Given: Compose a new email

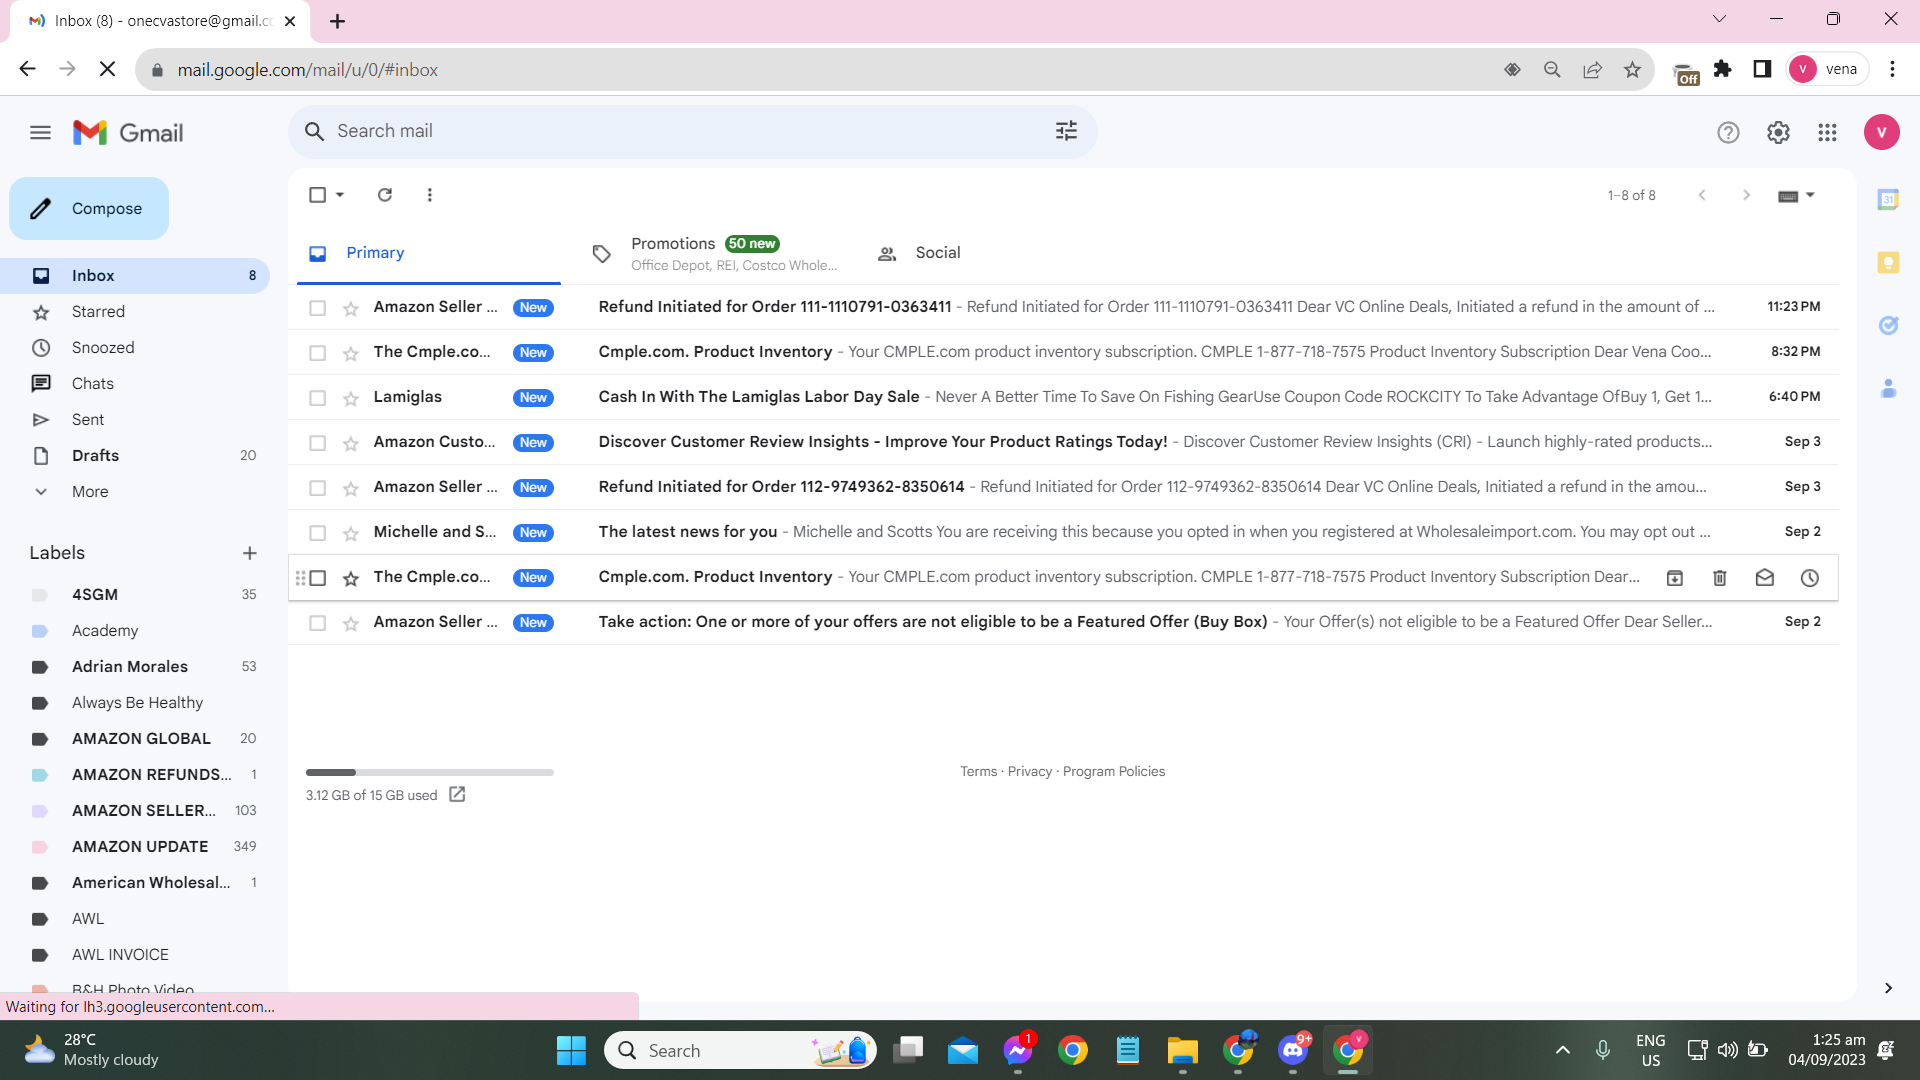Looking at the screenshot, I should 89,209.
